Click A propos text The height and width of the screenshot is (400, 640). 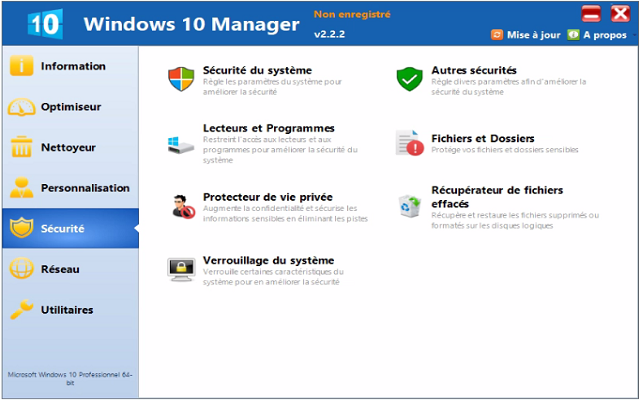(x=605, y=35)
